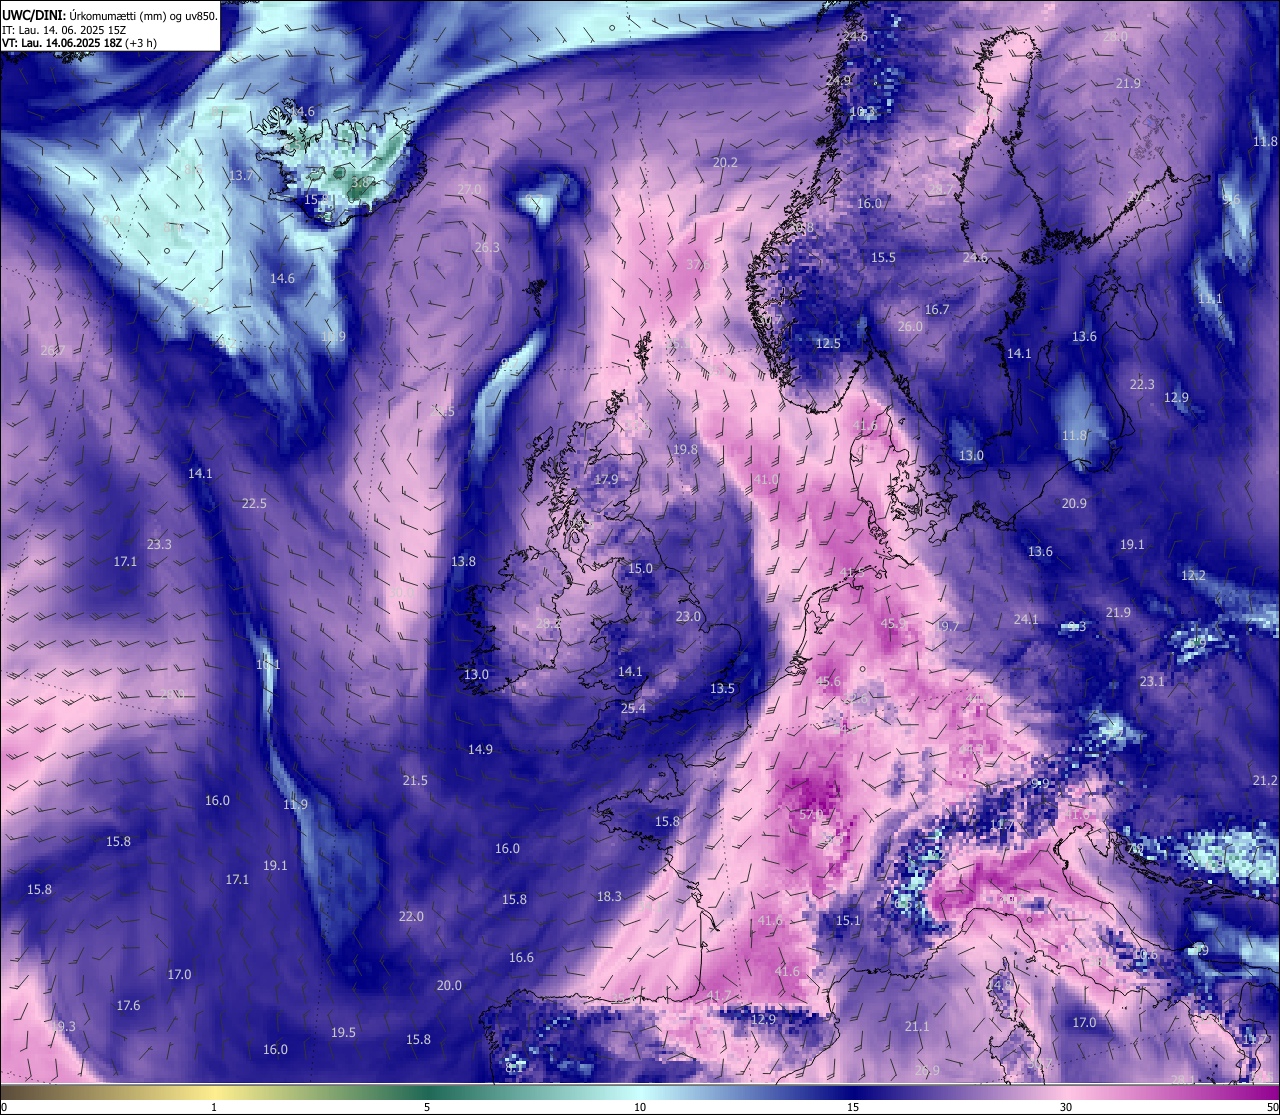Click the map value 18.3
Viewport: 1280px width, 1115px height.
609,897
